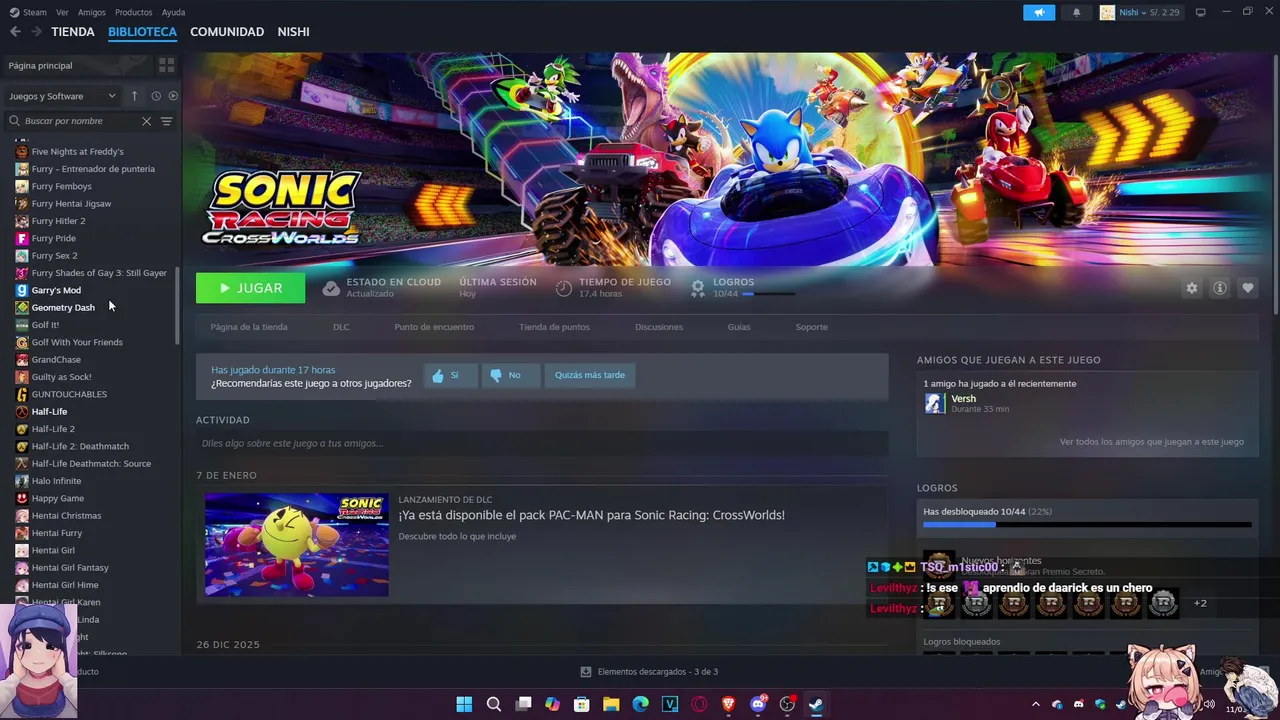Viewport: 1280px width, 720px height.
Task: Click the ready-to-play filter icon
Action: (x=173, y=96)
